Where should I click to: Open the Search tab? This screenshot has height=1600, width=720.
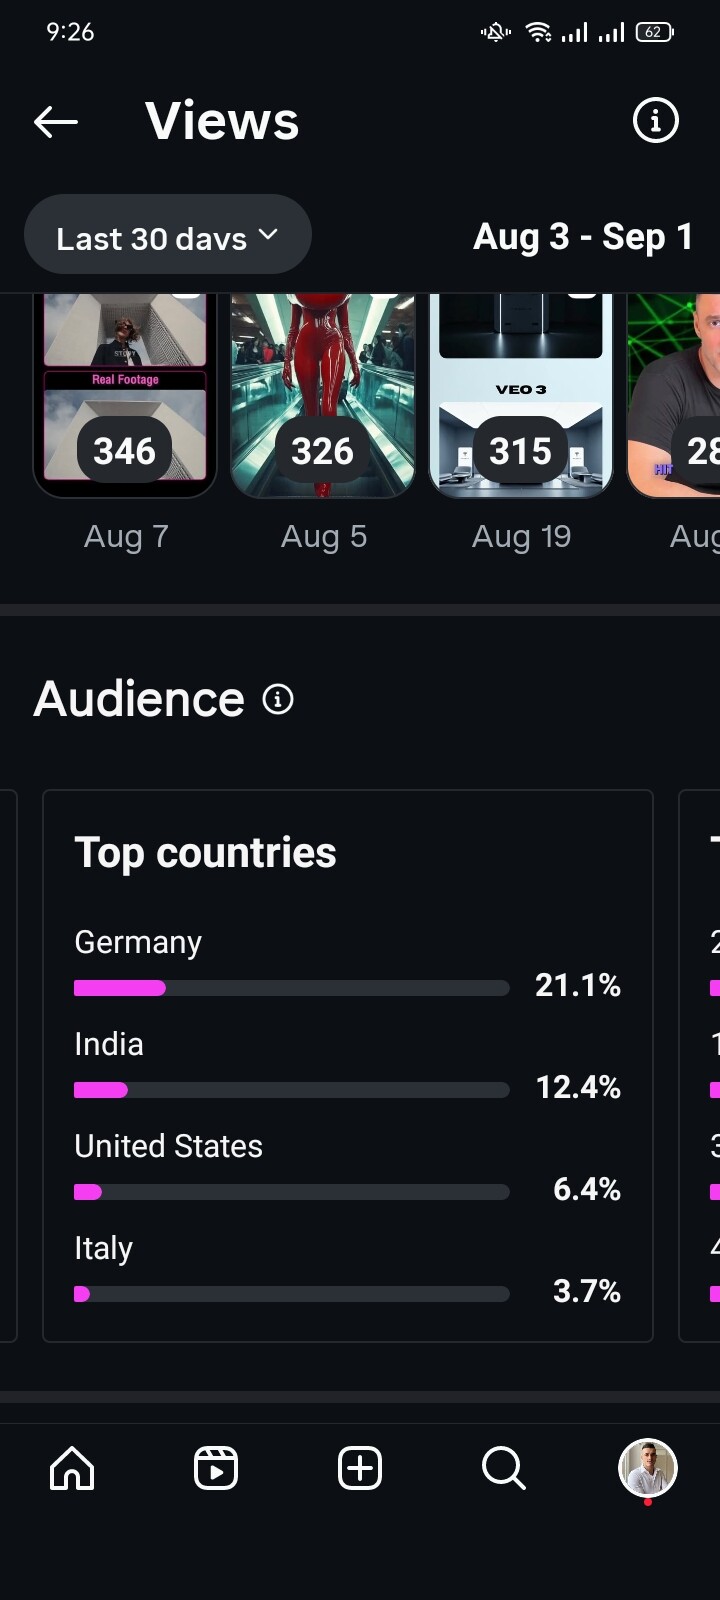503,1469
